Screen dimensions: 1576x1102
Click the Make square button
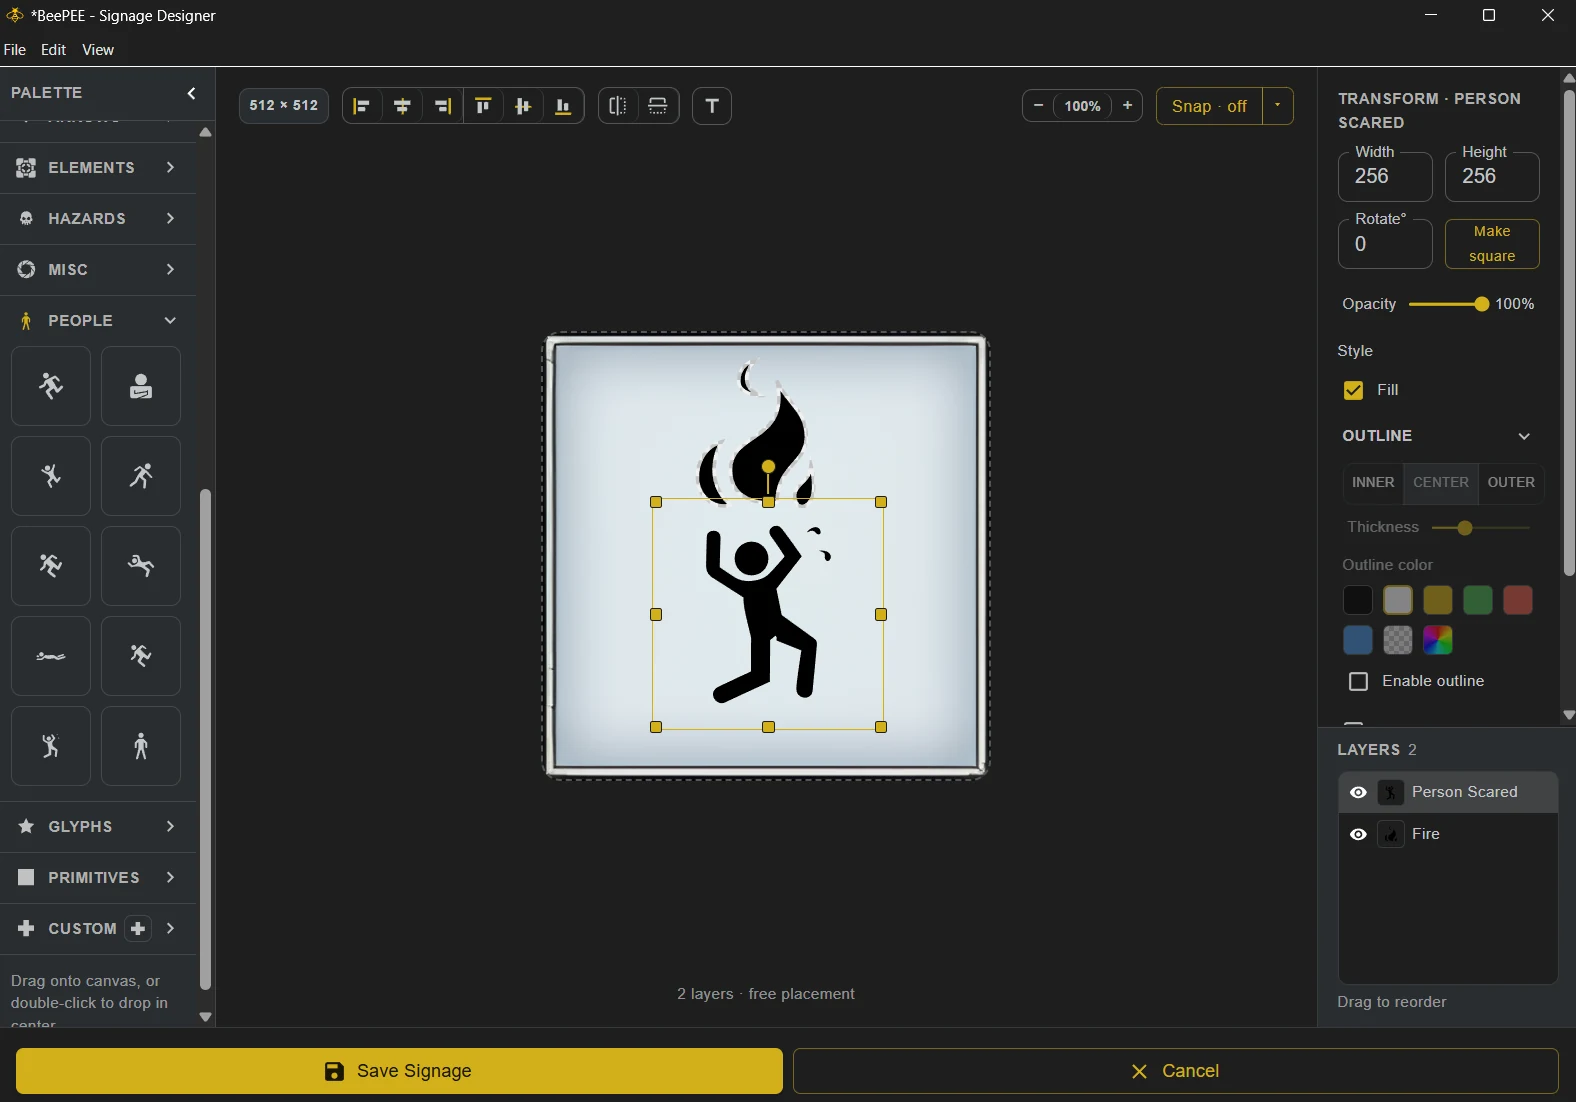[x=1492, y=244]
